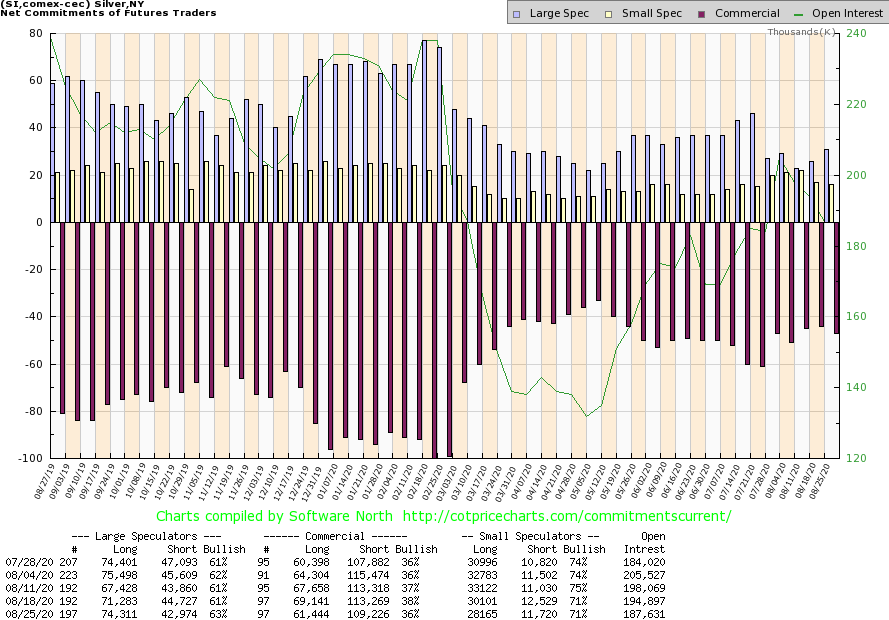Click the Small Spec legend color box
889x620 pixels.
(x=600, y=14)
